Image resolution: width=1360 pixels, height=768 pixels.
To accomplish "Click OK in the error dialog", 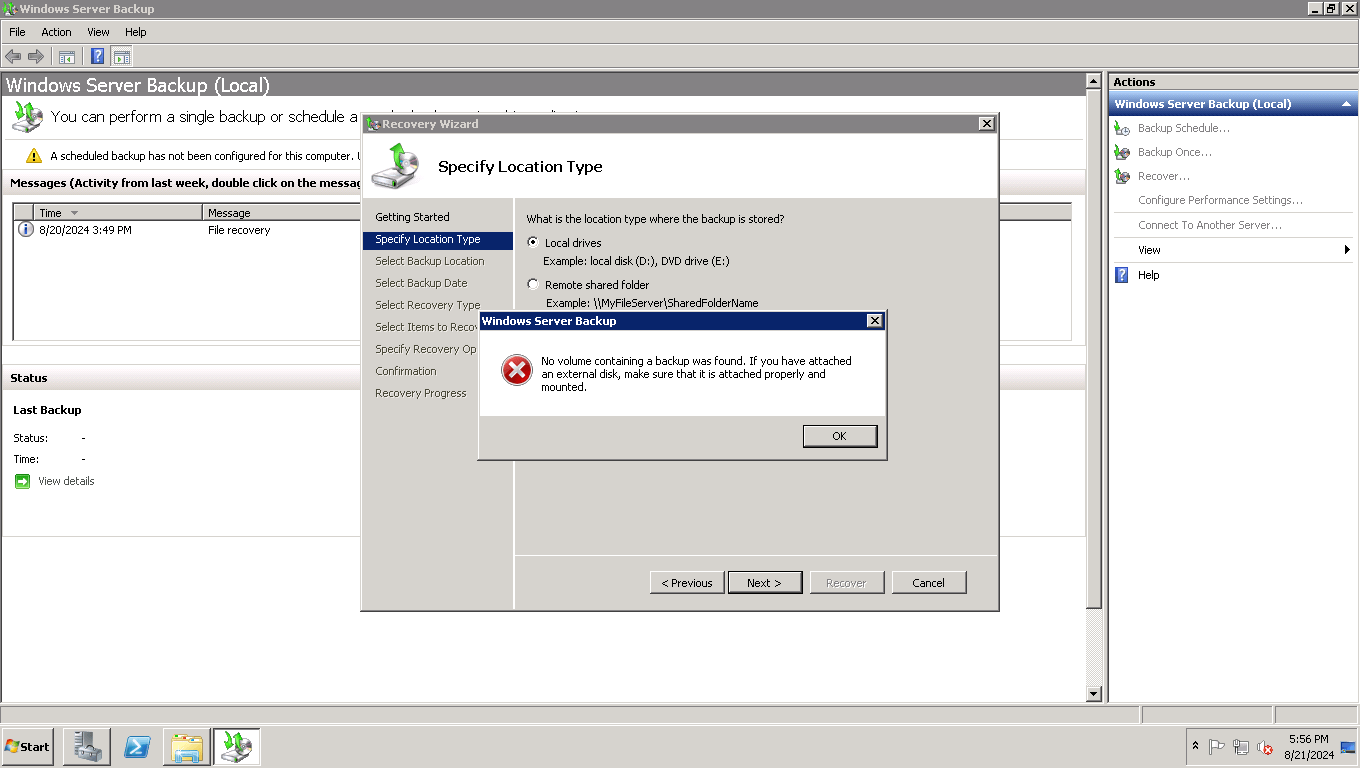I will click(839, 436).
